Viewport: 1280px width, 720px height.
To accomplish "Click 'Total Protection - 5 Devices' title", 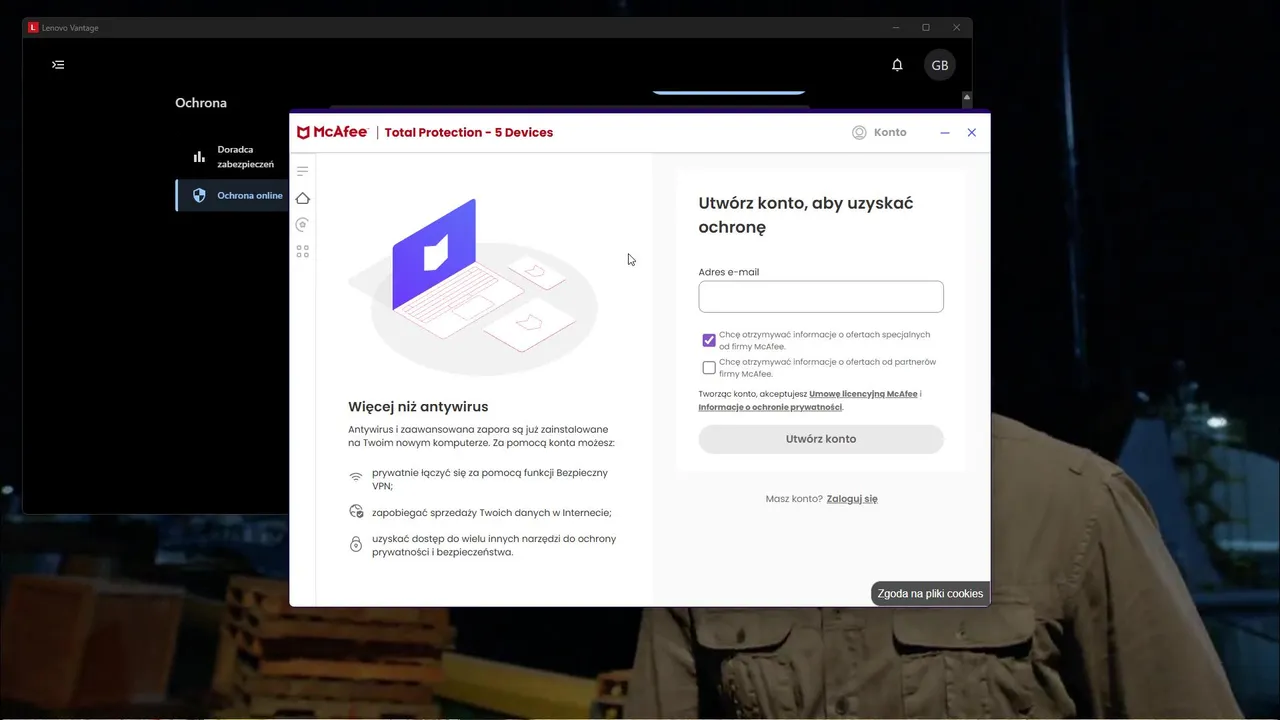I will (469, 132).
